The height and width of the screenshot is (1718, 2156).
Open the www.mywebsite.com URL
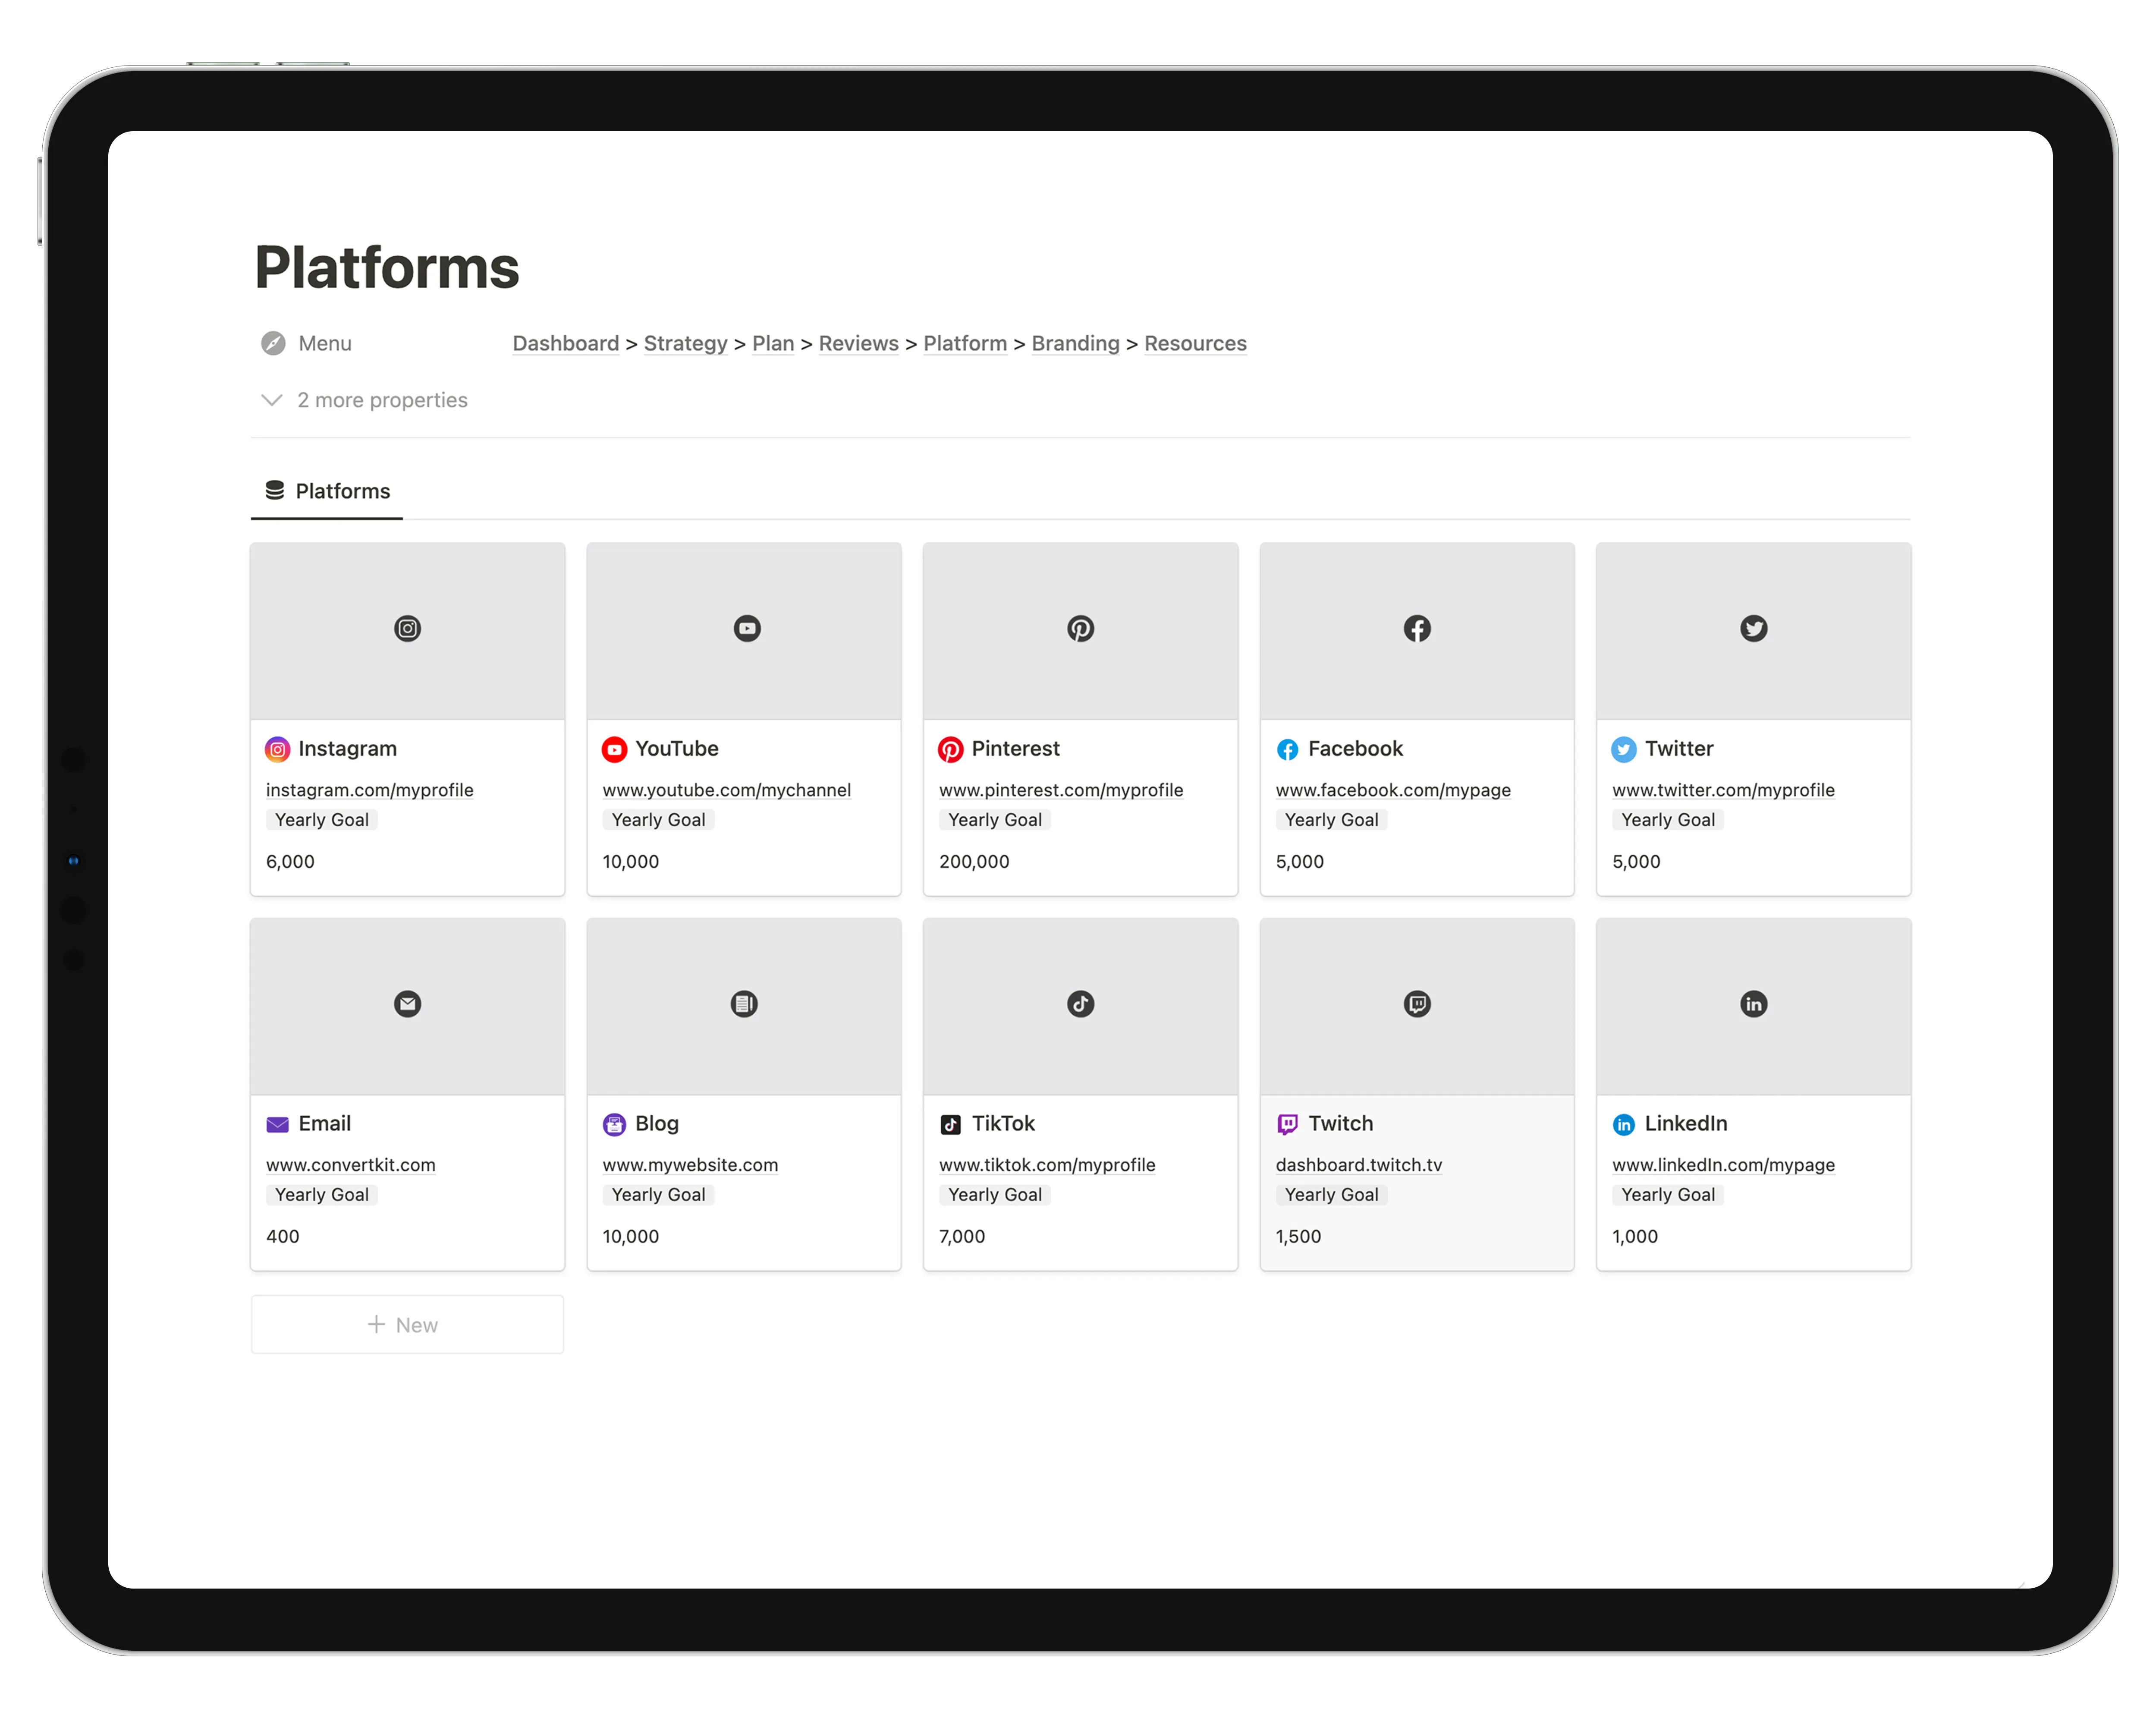pos(690,1165)
